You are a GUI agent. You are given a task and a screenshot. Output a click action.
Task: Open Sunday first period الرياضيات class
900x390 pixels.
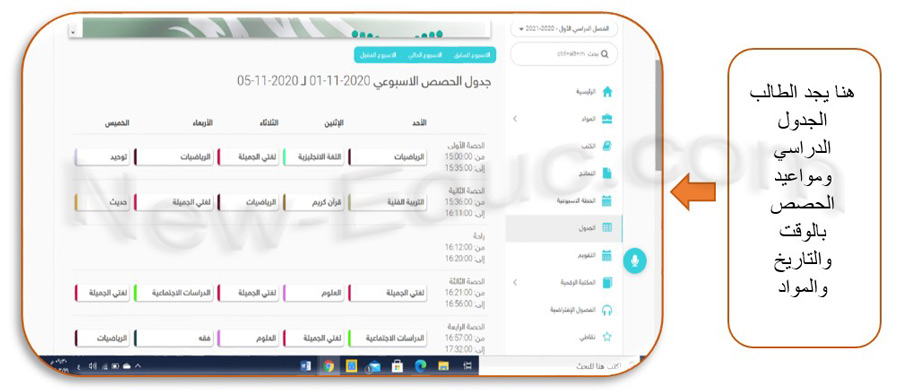point(387,156)
